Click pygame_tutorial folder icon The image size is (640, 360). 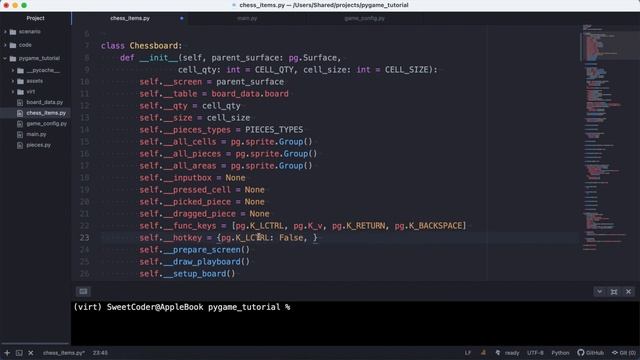pyautogui.click(x=13, y=58)
